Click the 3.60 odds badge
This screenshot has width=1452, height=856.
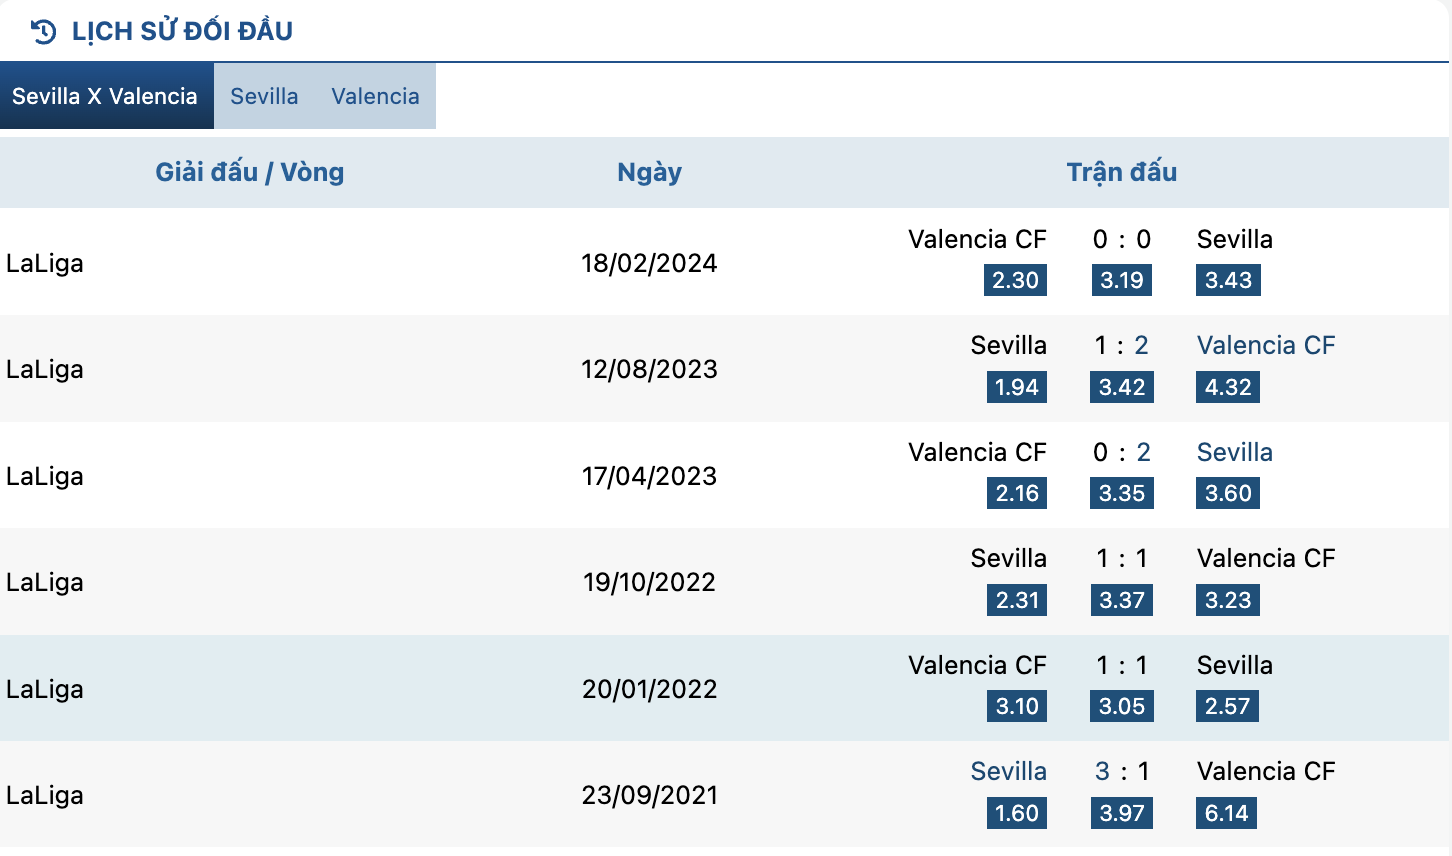click(1228, 493)
